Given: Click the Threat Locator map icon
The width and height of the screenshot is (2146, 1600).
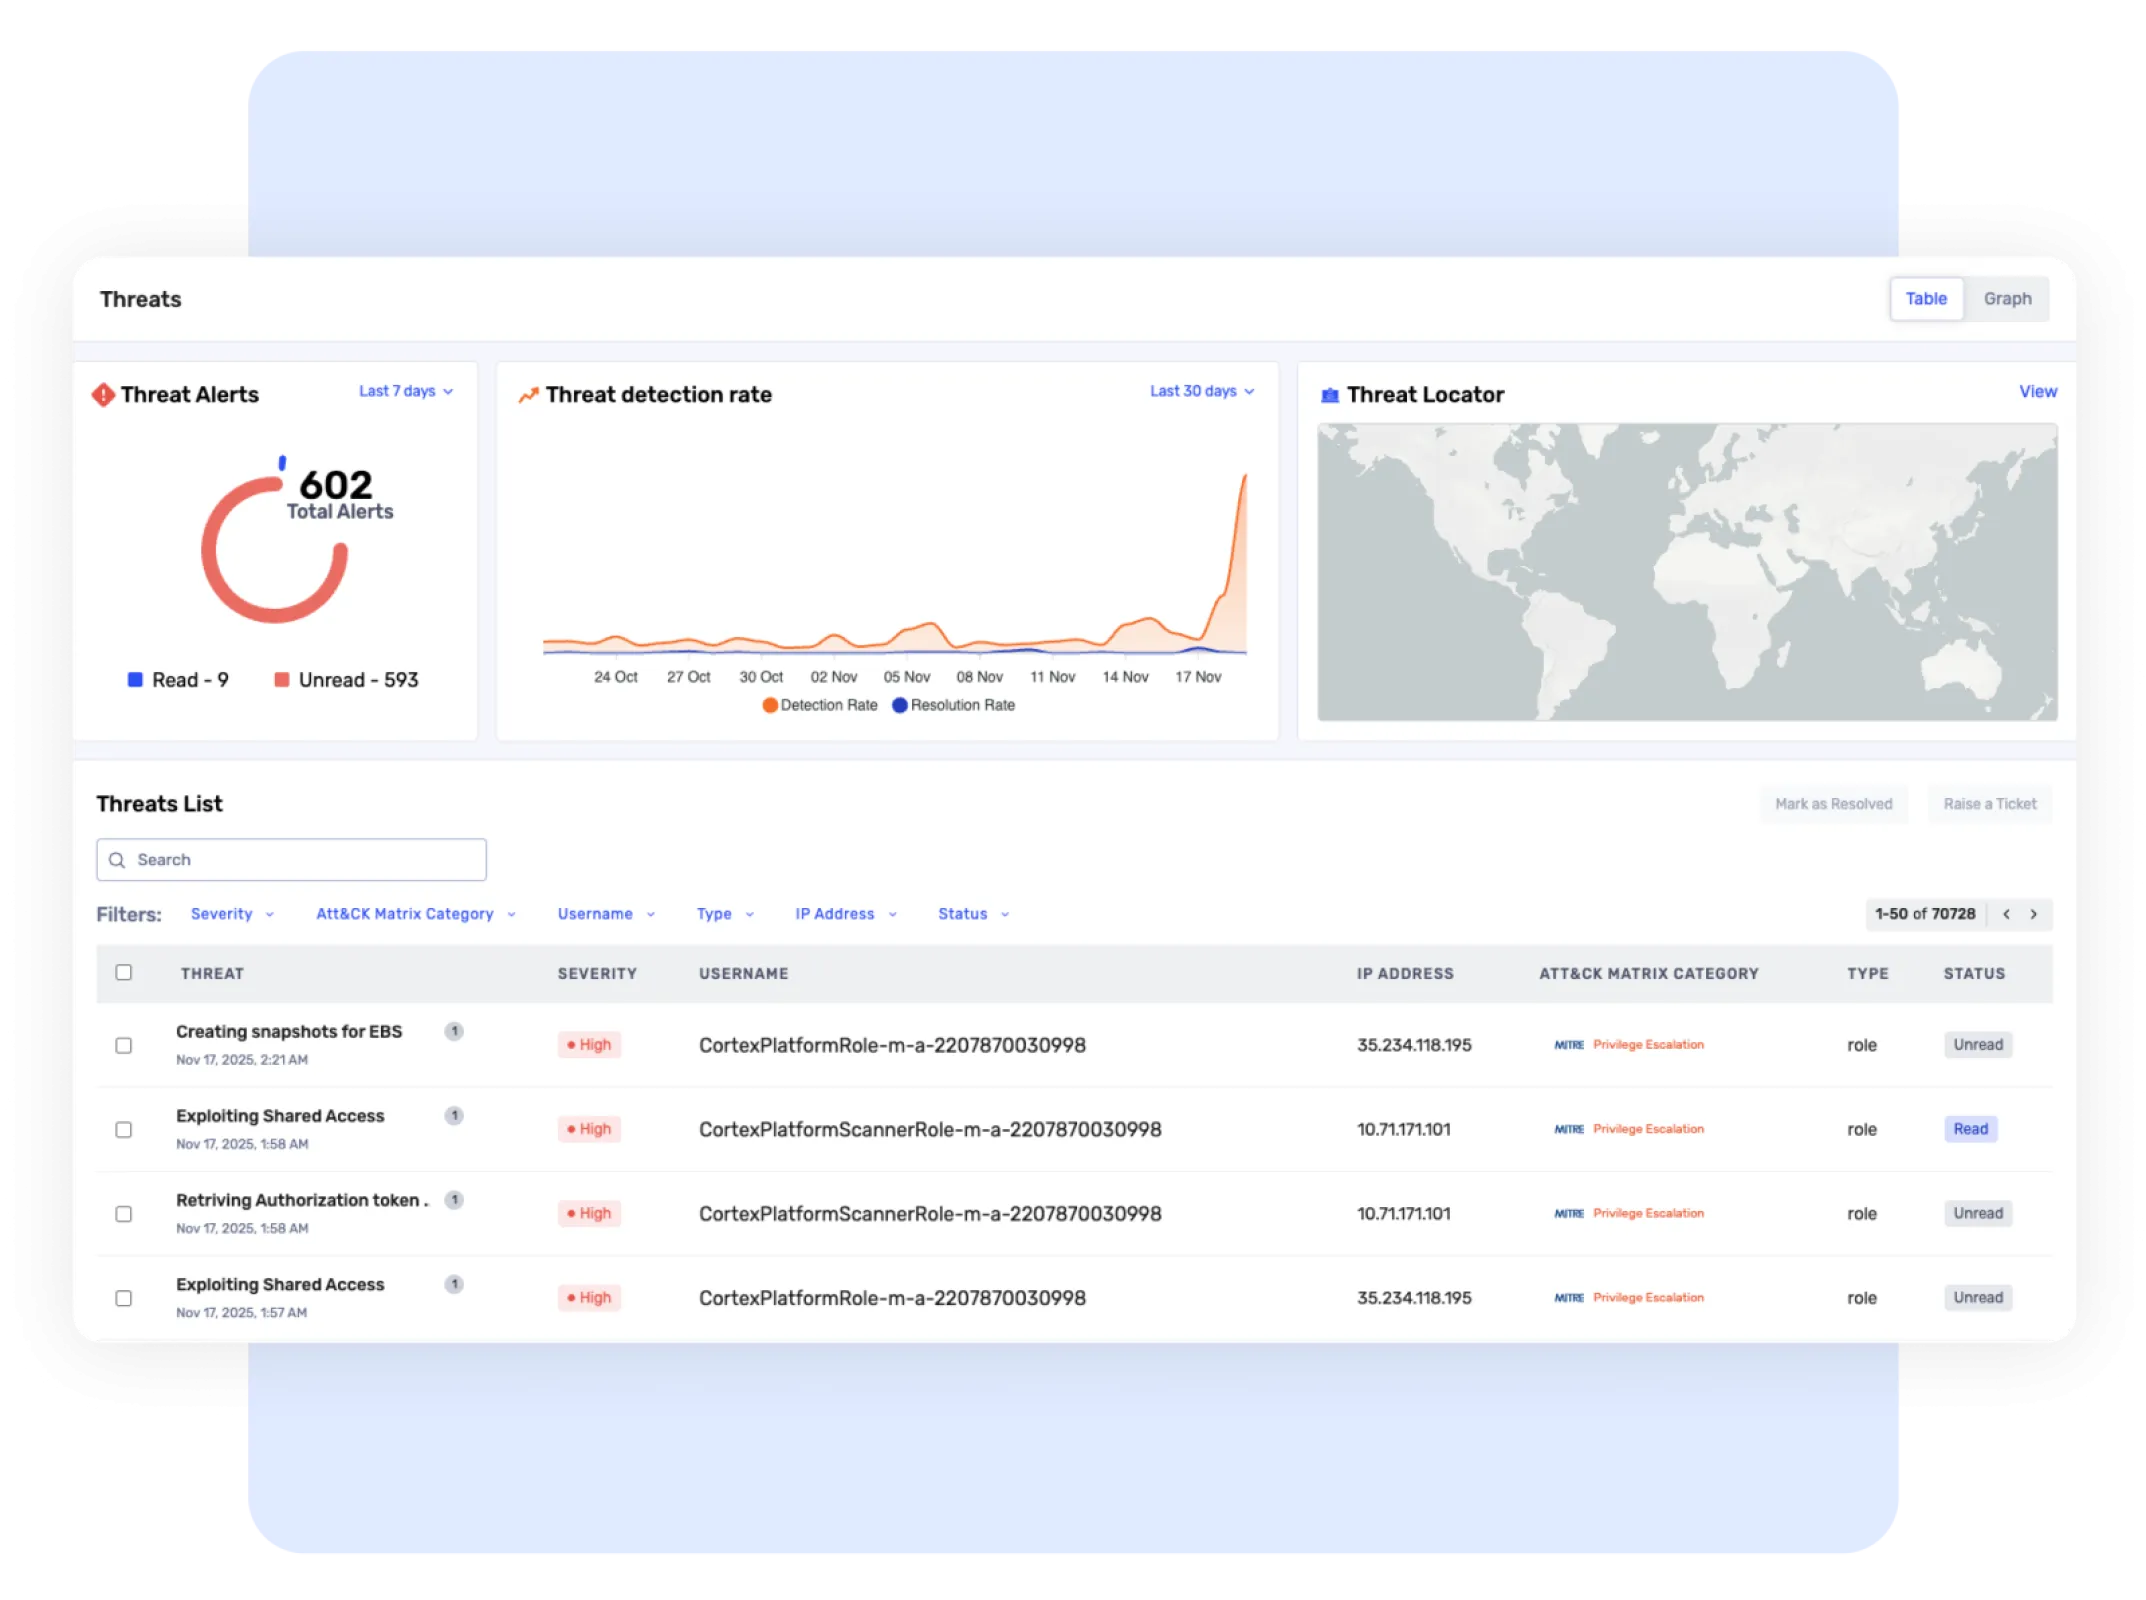Looking at the screenshot, I should coord(1329,396).
